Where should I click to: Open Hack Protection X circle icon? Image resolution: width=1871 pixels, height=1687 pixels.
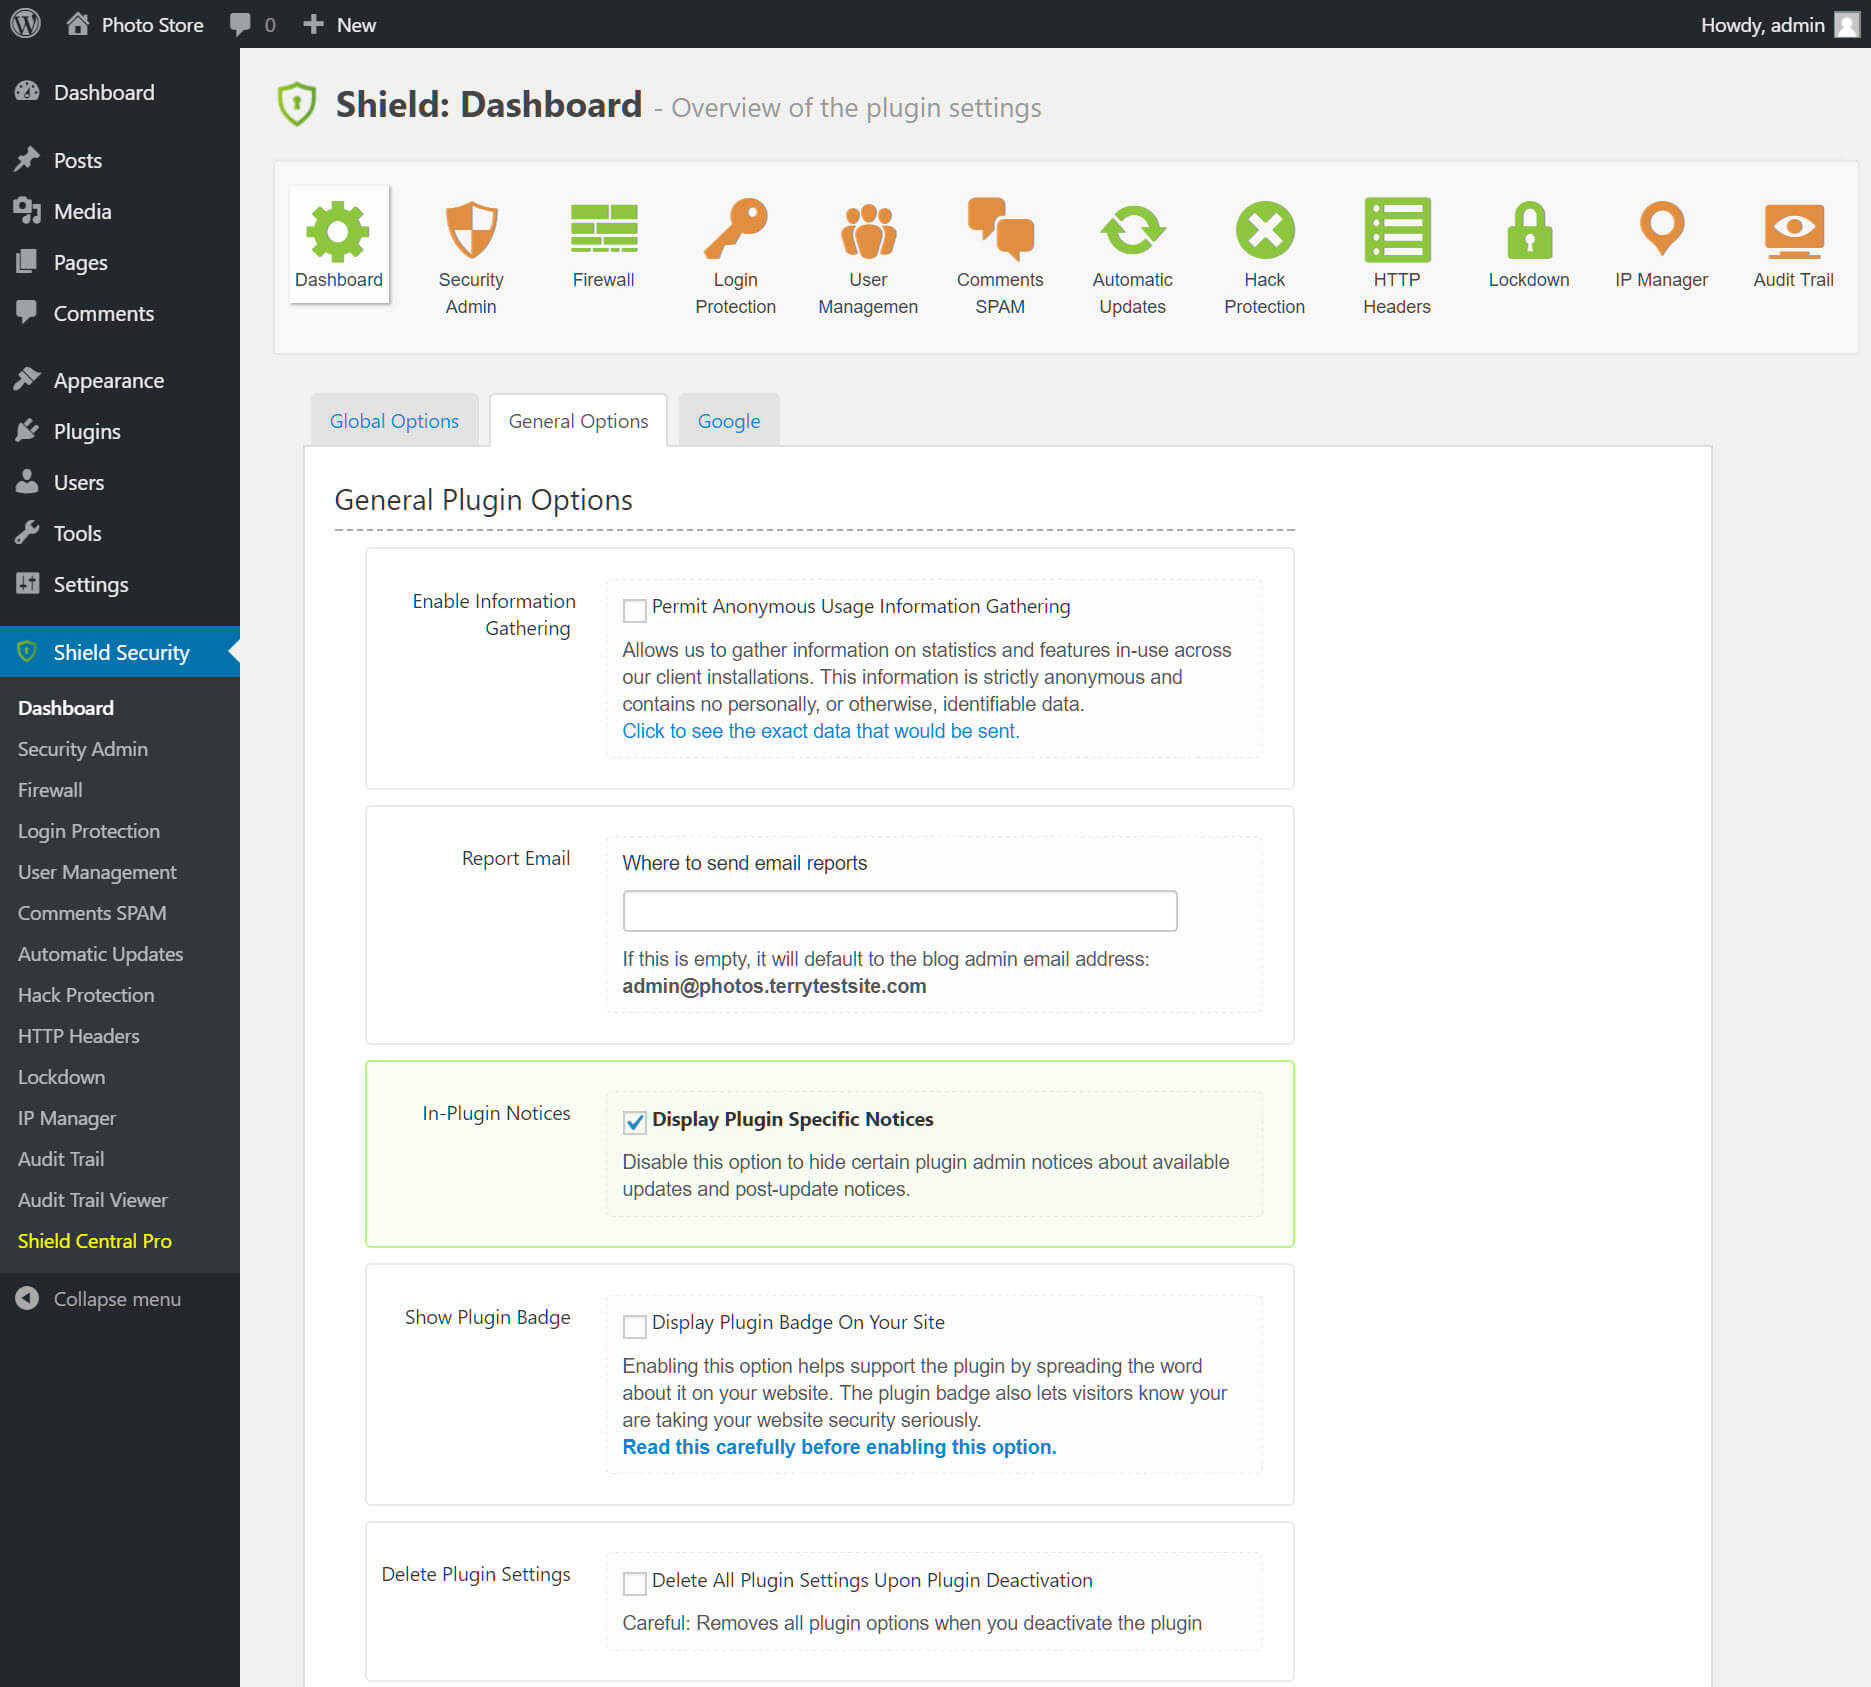coord(1265,230)
